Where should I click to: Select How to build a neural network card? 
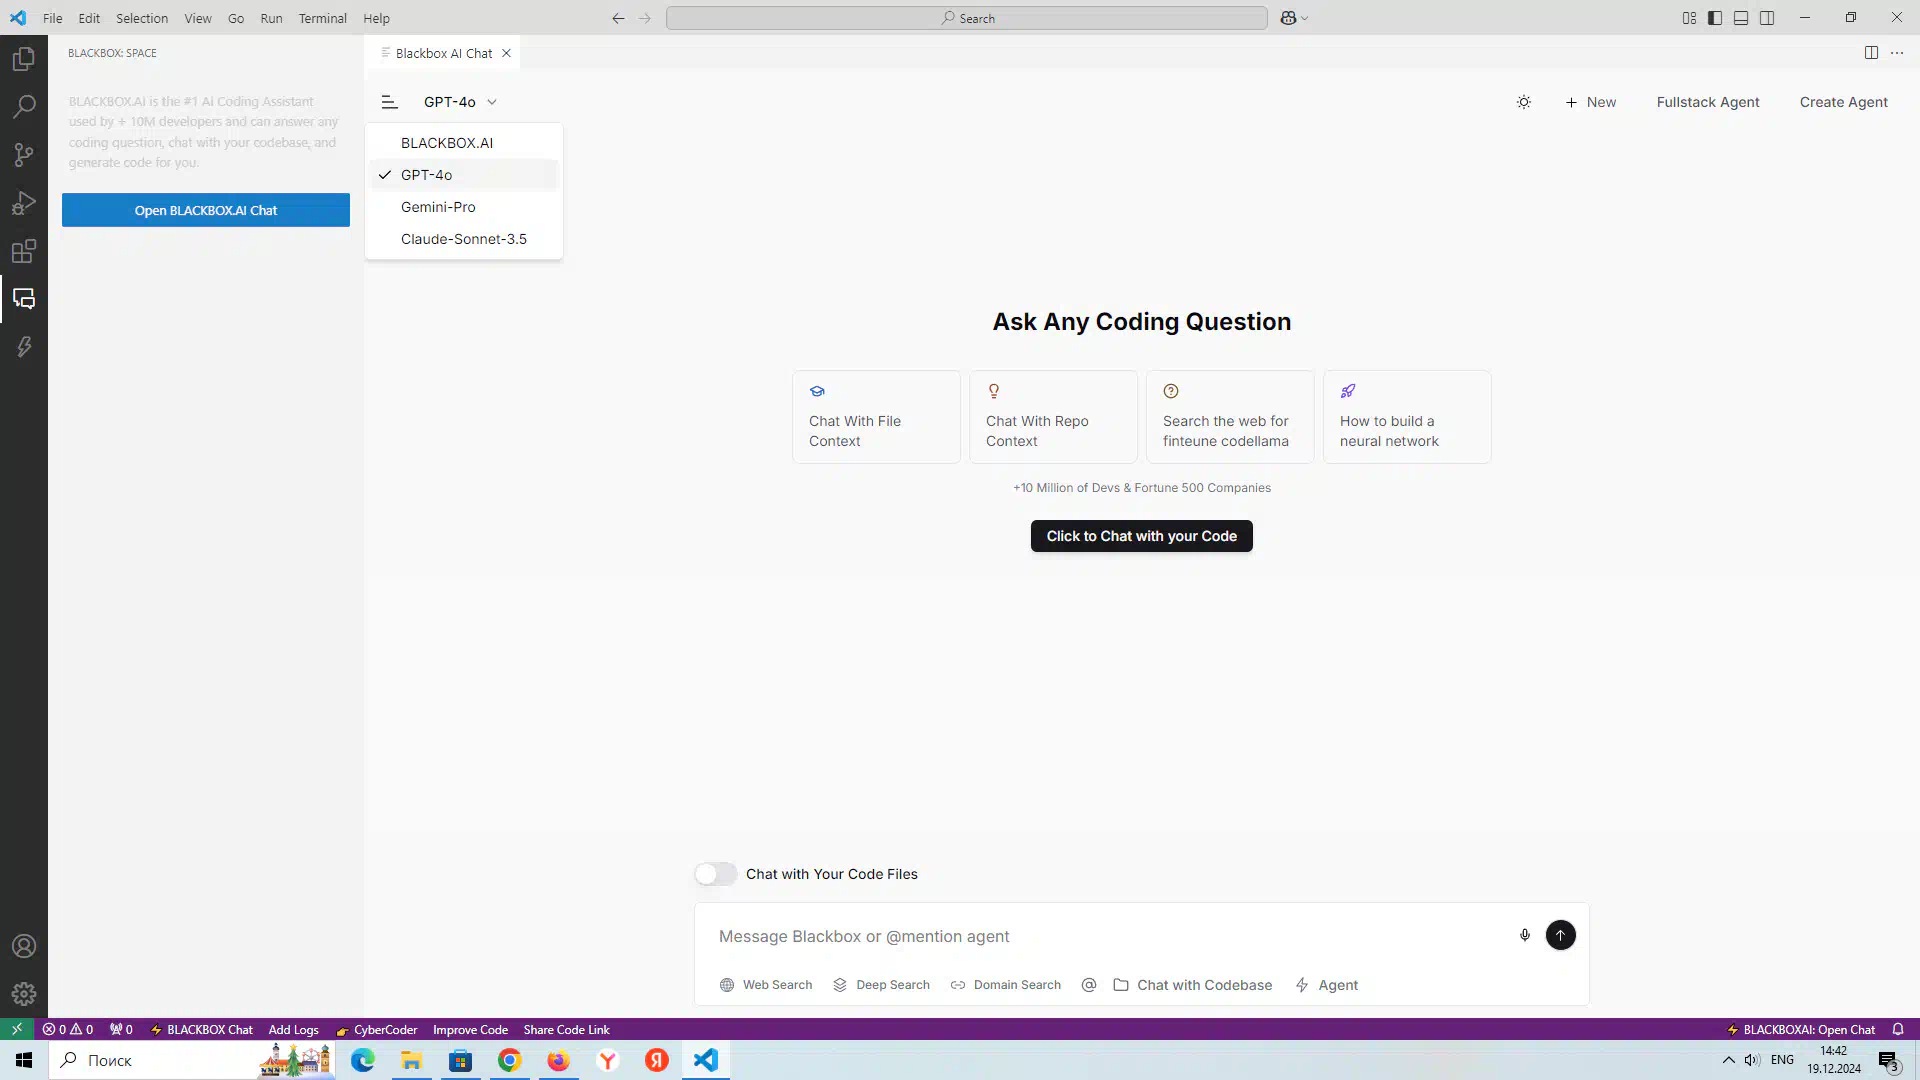[1407, 417]
